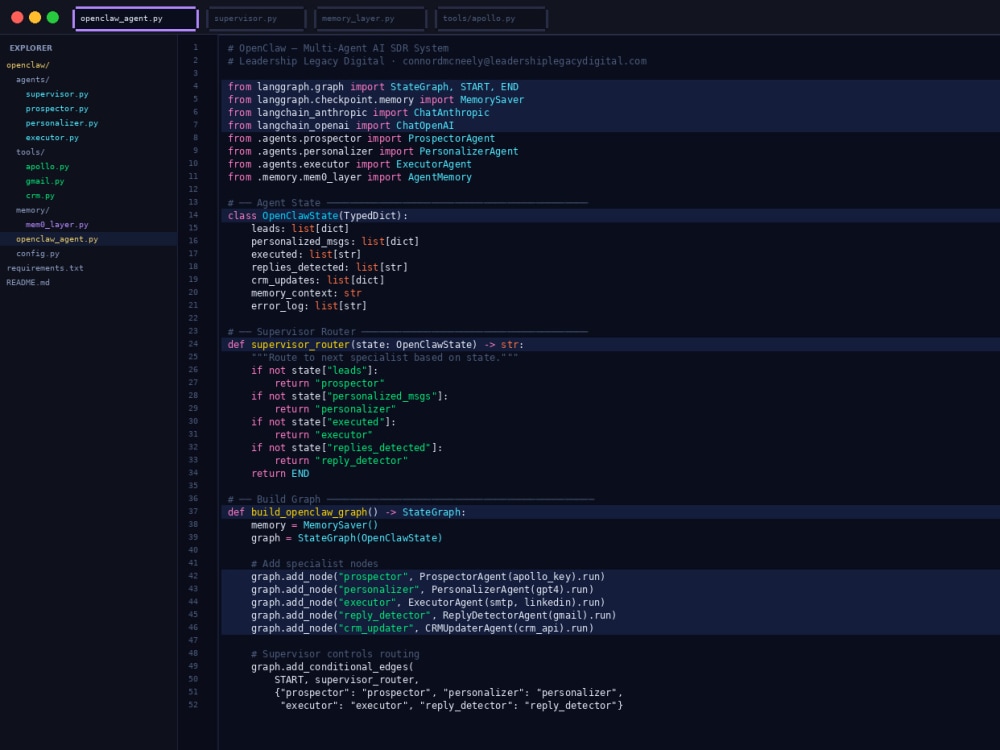This screenshot has width=1000, height=750.
Task: Click the '# Supervisor controls routing' comment
Action: (335, 654)
